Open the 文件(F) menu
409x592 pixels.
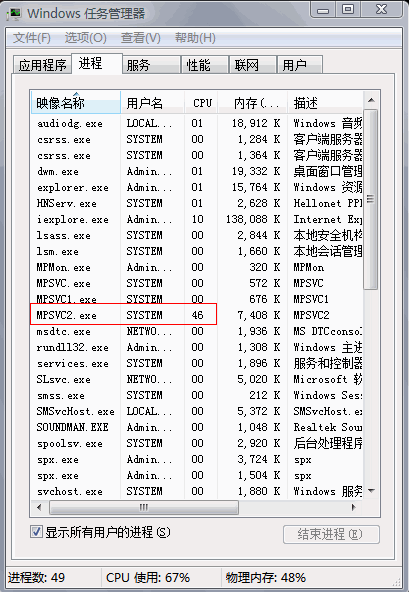tap(32, 38)
